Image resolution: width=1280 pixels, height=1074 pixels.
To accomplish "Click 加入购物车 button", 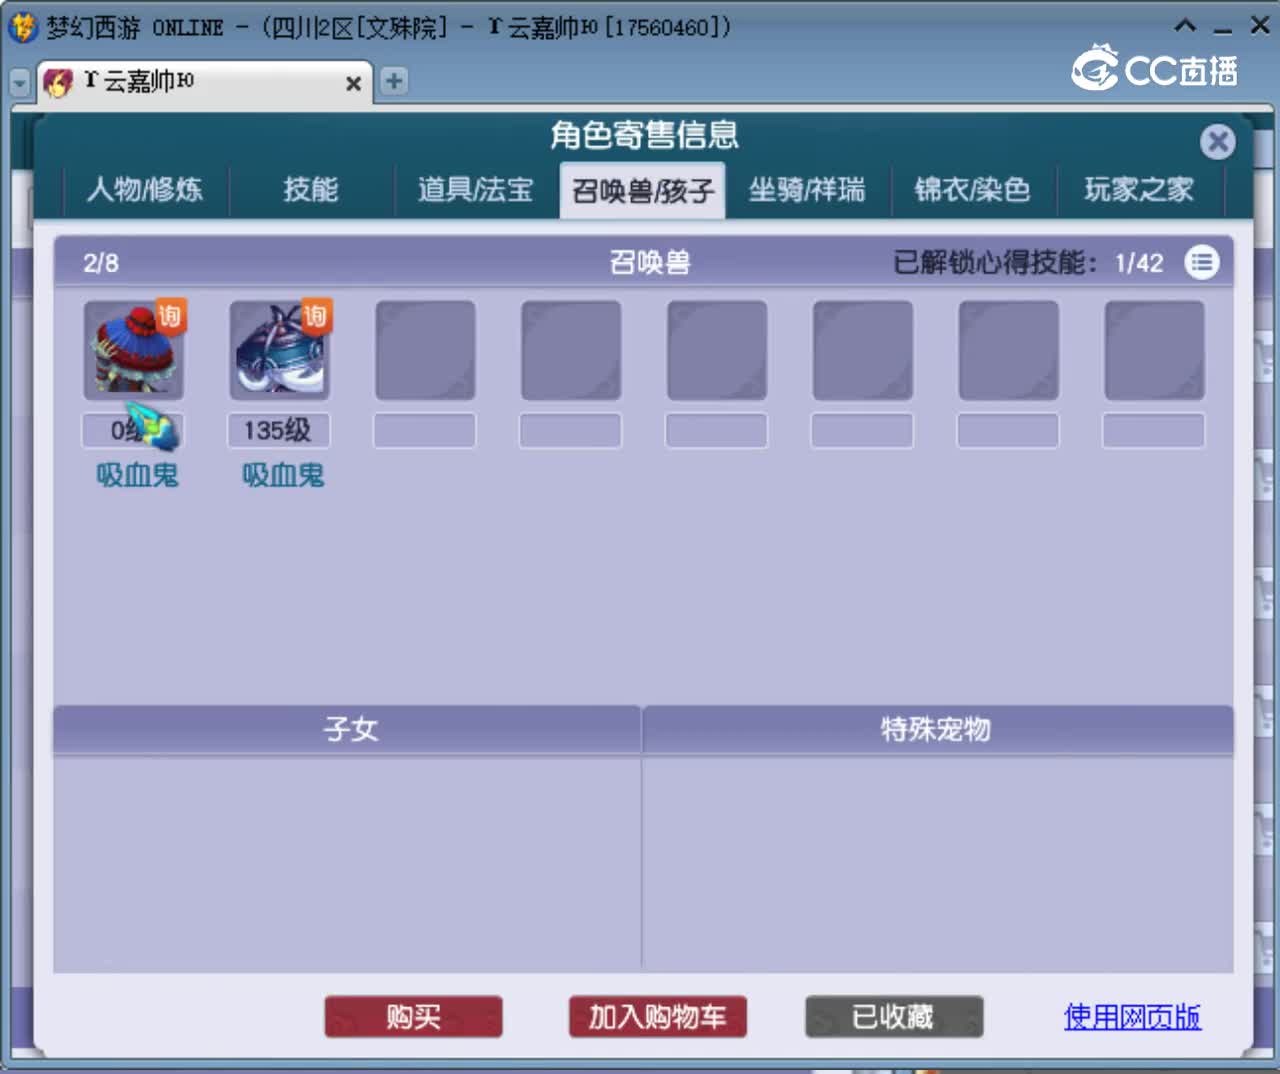I will pos(657,1017).
